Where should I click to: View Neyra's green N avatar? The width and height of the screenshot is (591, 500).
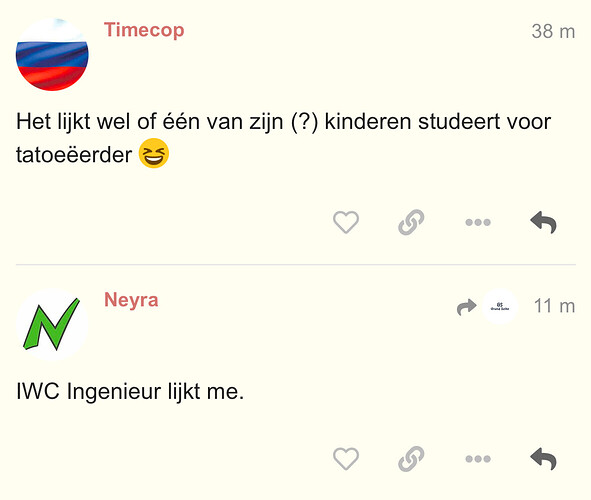[x=52, y=324]
